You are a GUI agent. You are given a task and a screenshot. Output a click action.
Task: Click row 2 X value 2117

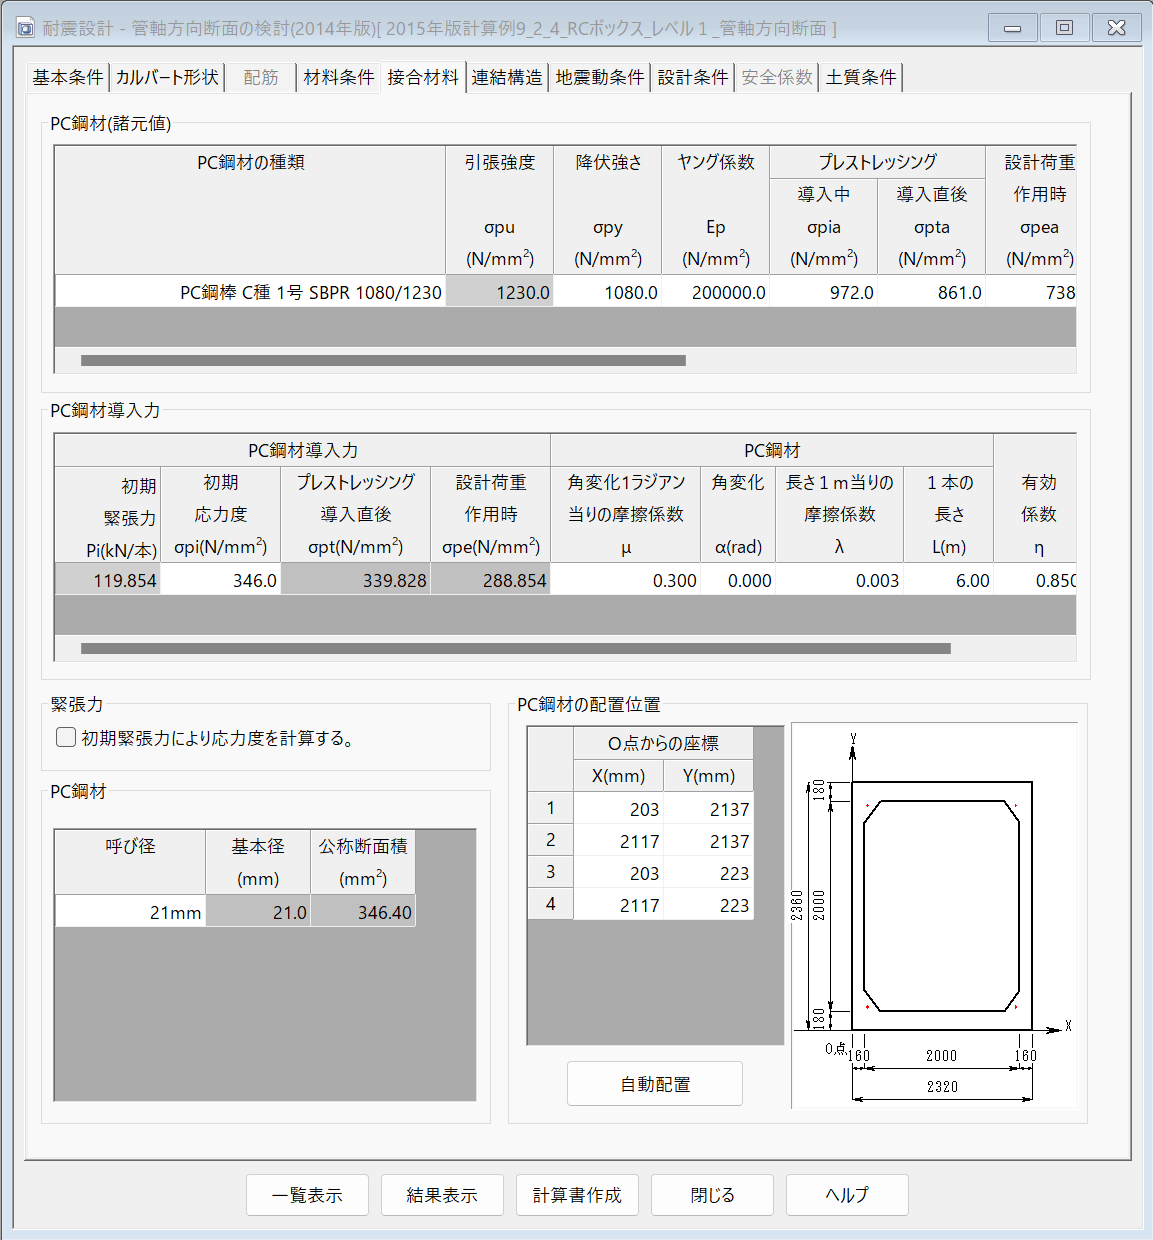coord(619,841)
